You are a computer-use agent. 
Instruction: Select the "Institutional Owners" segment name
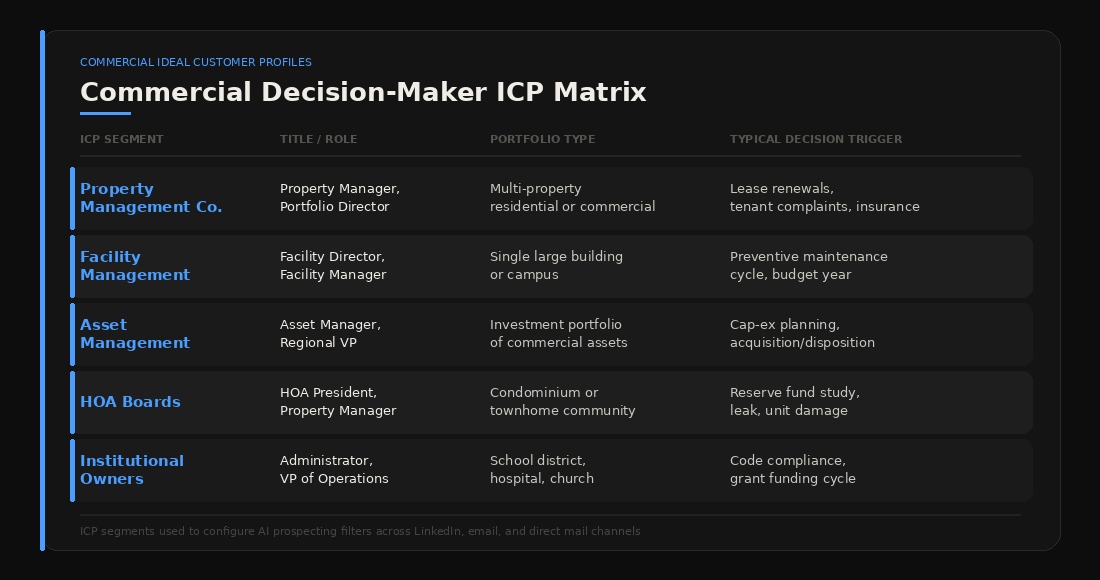(x=132, y=470)
